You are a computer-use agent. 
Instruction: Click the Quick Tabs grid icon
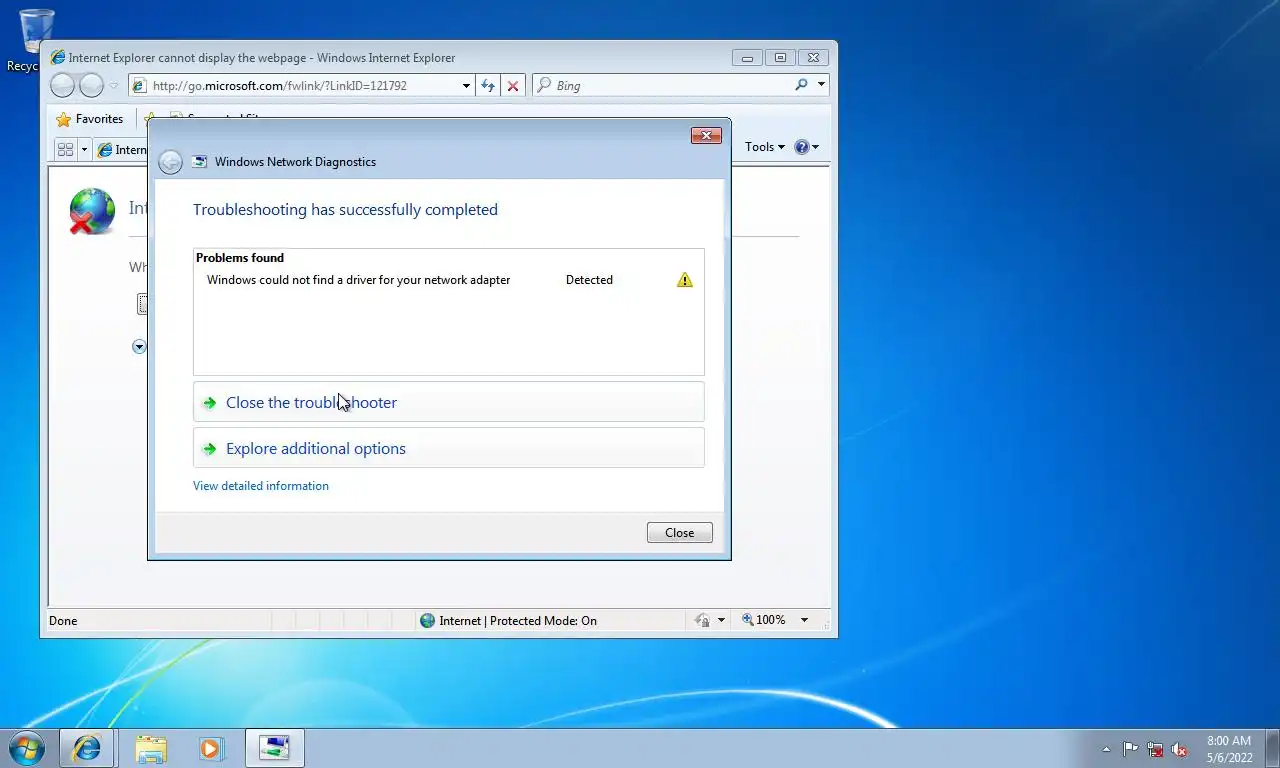(66, 149)
